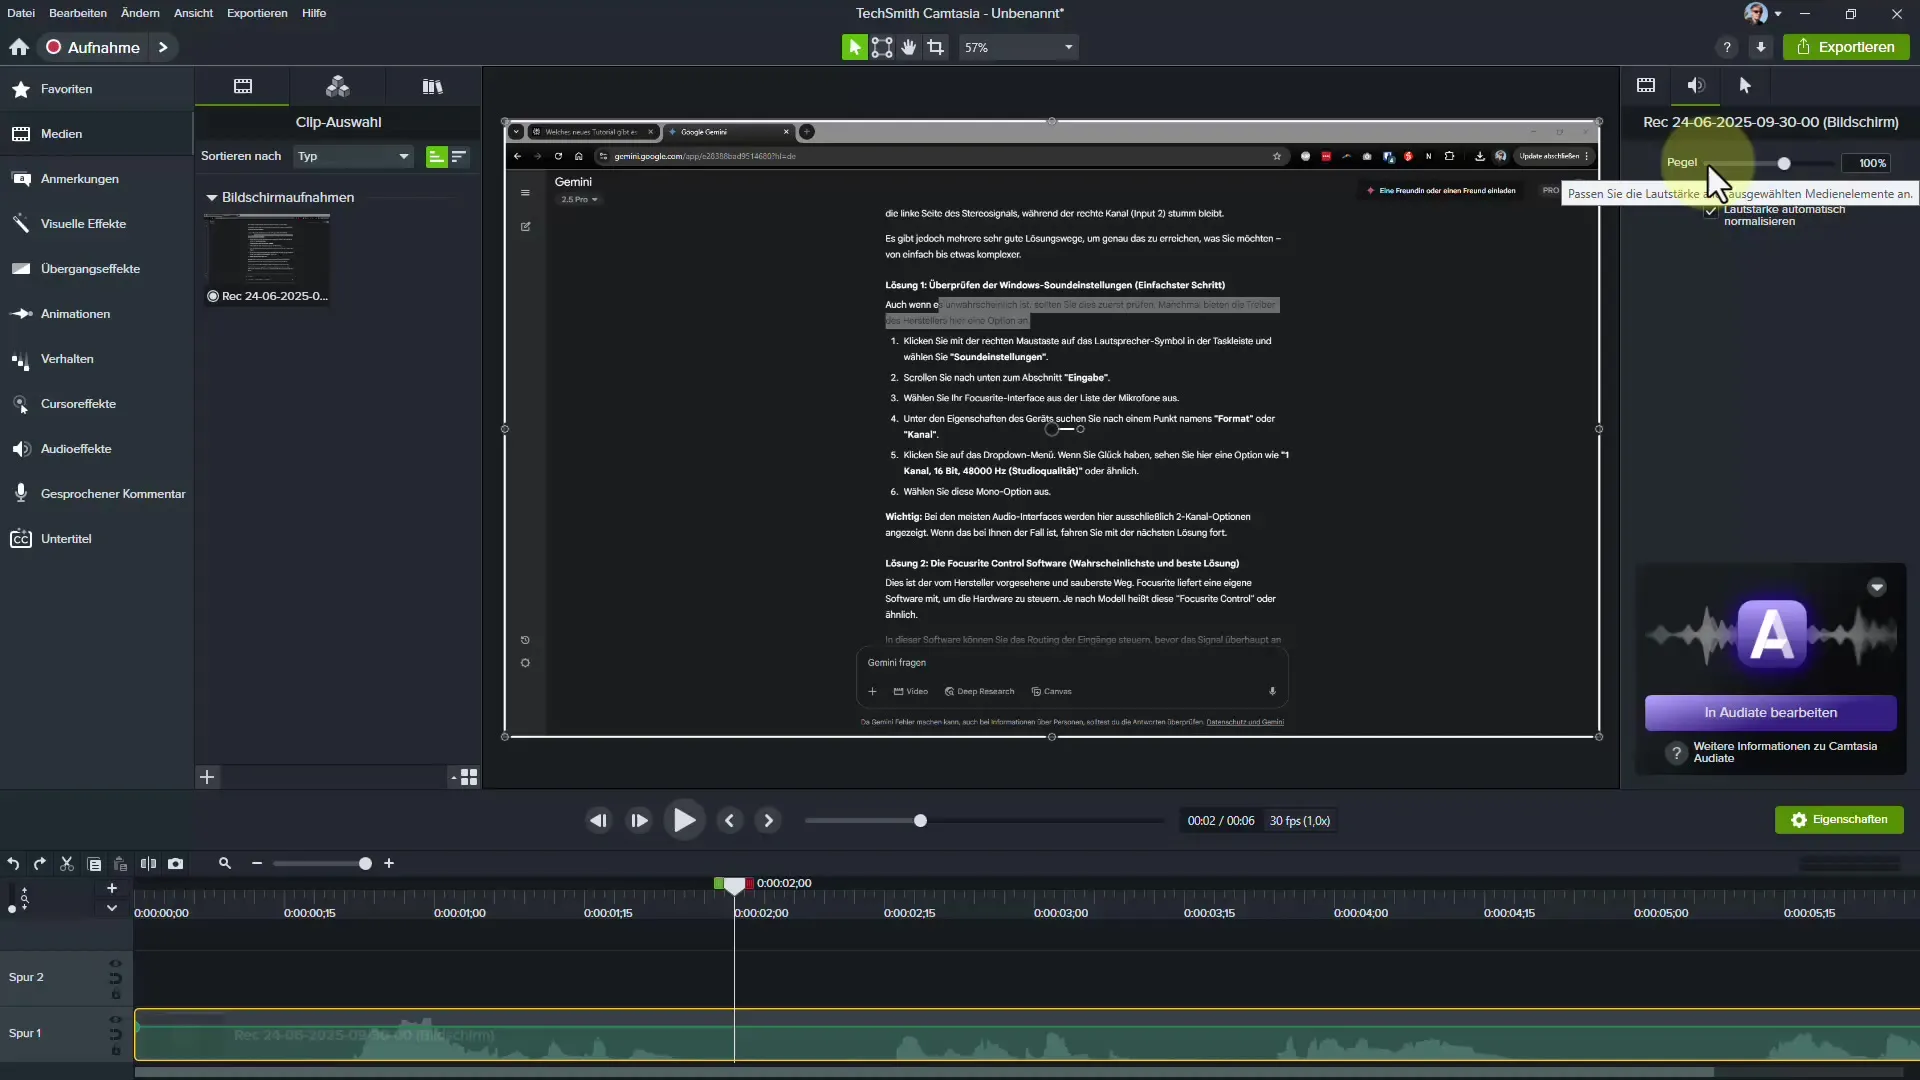
Task: Open the Sortieren nach Typ dropdown
Action: (x=353, y=157)
